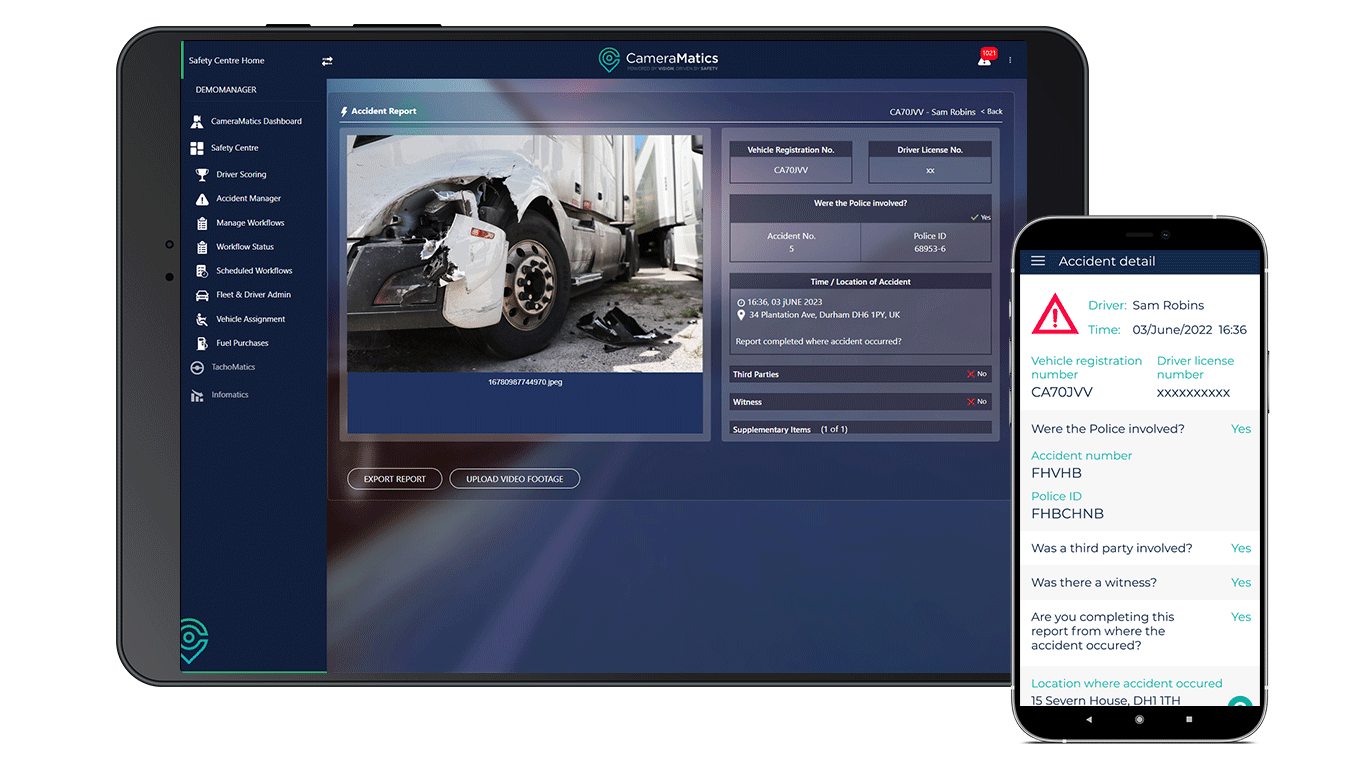Expand the Witness section
Image resolution: width=1366 pixels, height=768 pixels.
pyautogui.click(x=861, y=402)
